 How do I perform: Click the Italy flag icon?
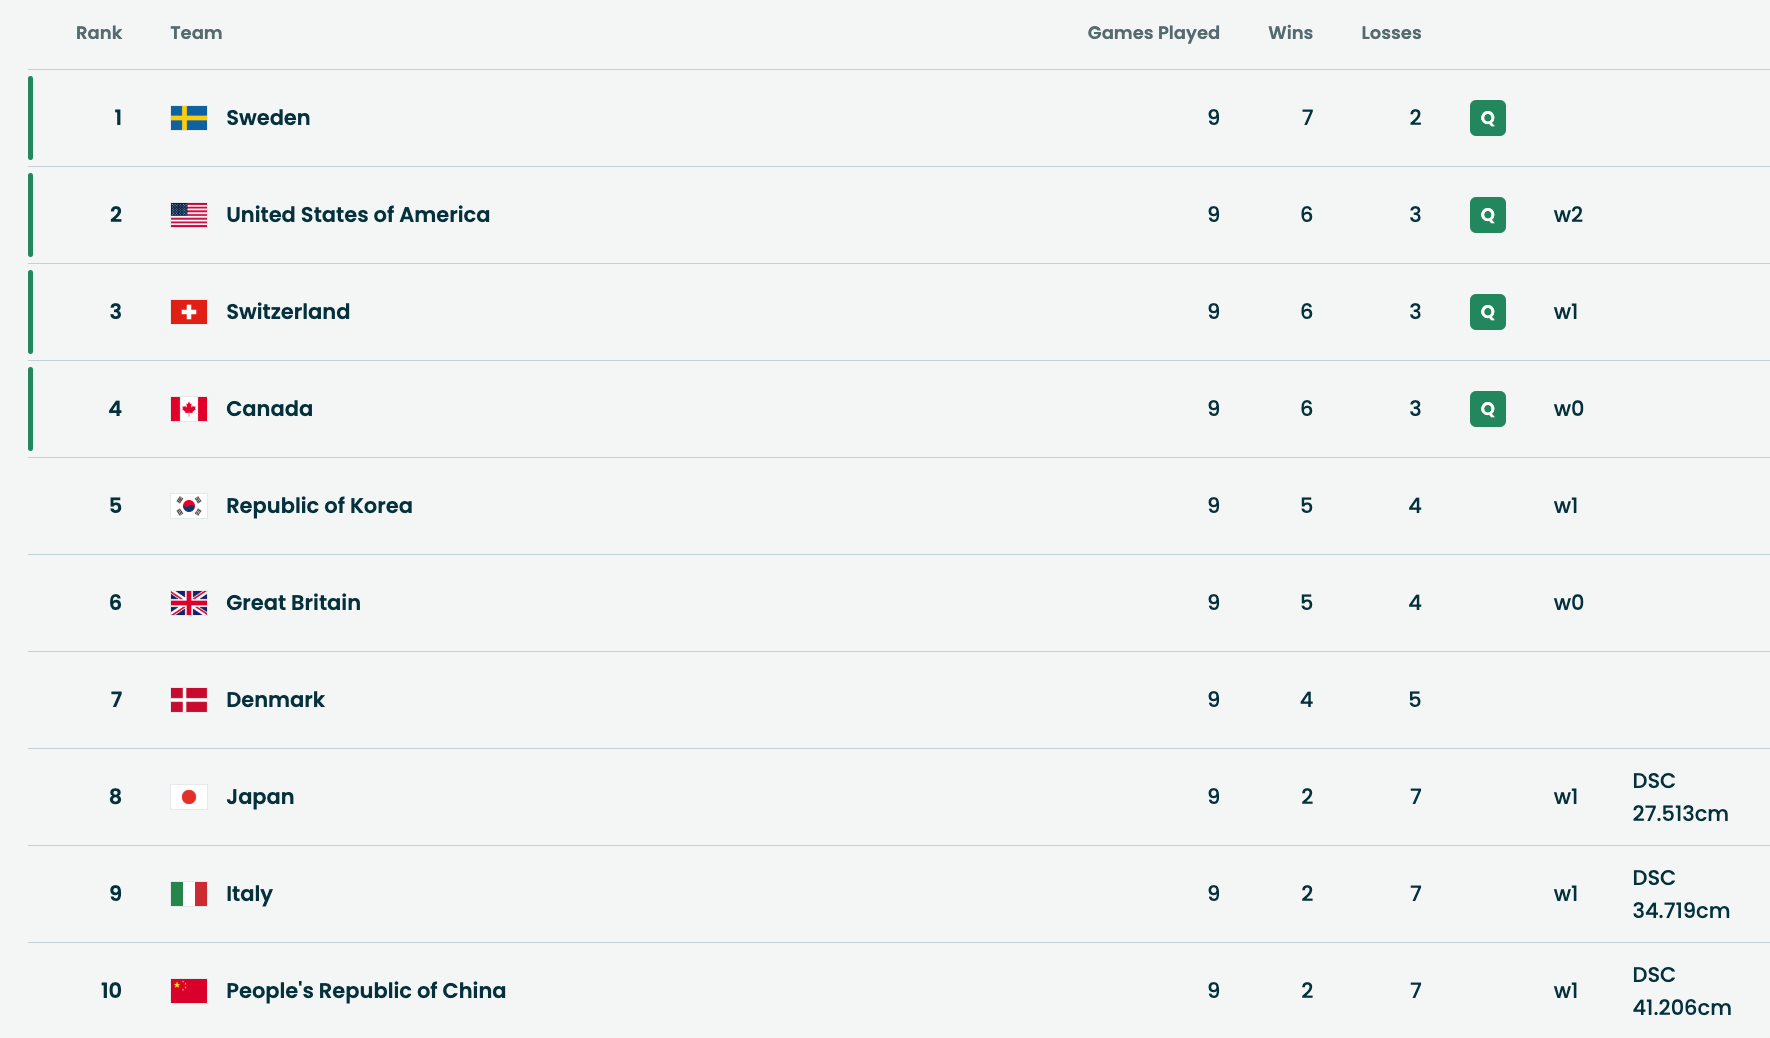[189, 894]
